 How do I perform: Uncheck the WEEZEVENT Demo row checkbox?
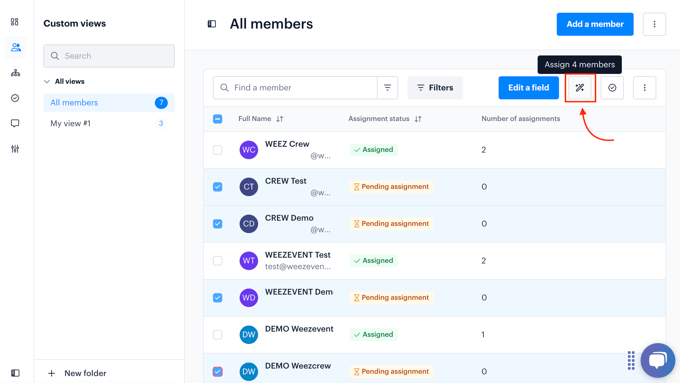point(218,298)
